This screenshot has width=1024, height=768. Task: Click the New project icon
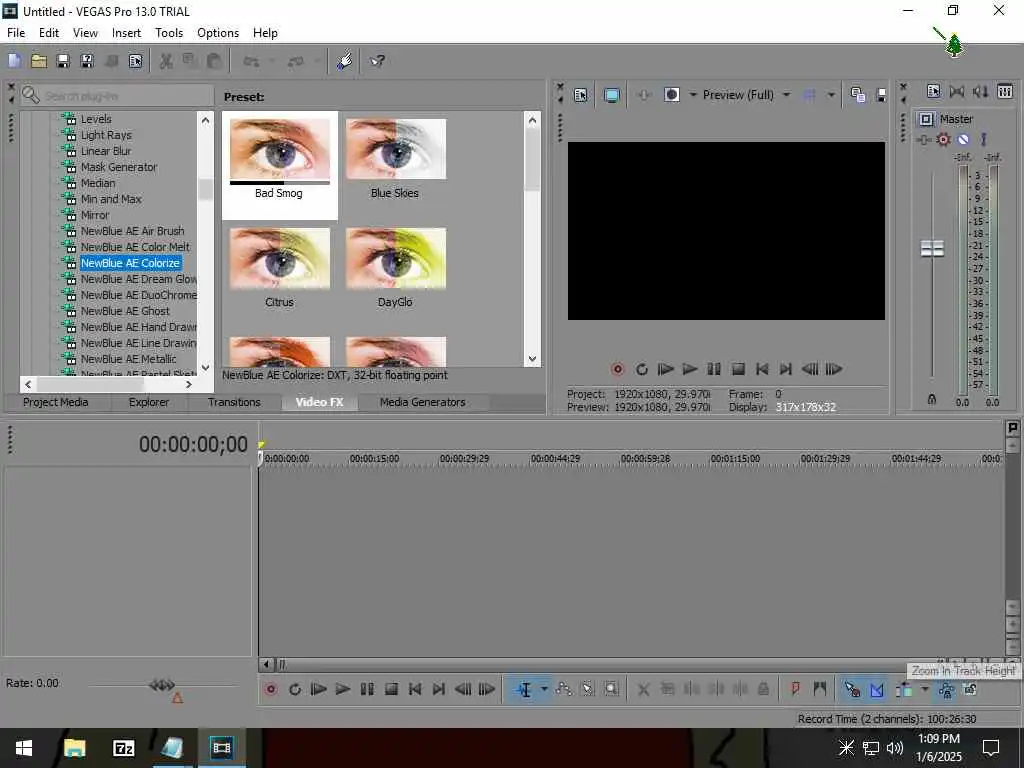[x=14, y=61]
